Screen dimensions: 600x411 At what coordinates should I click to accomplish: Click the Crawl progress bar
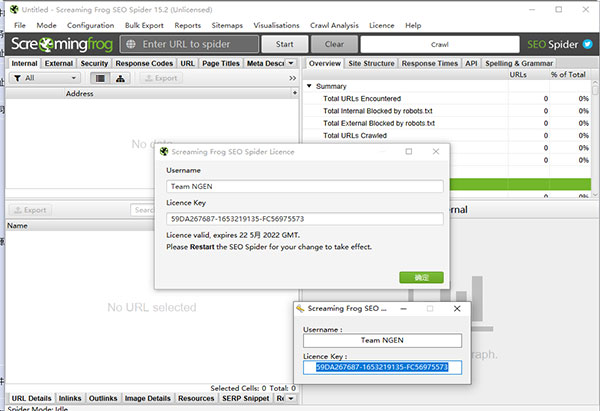[440, 44]
